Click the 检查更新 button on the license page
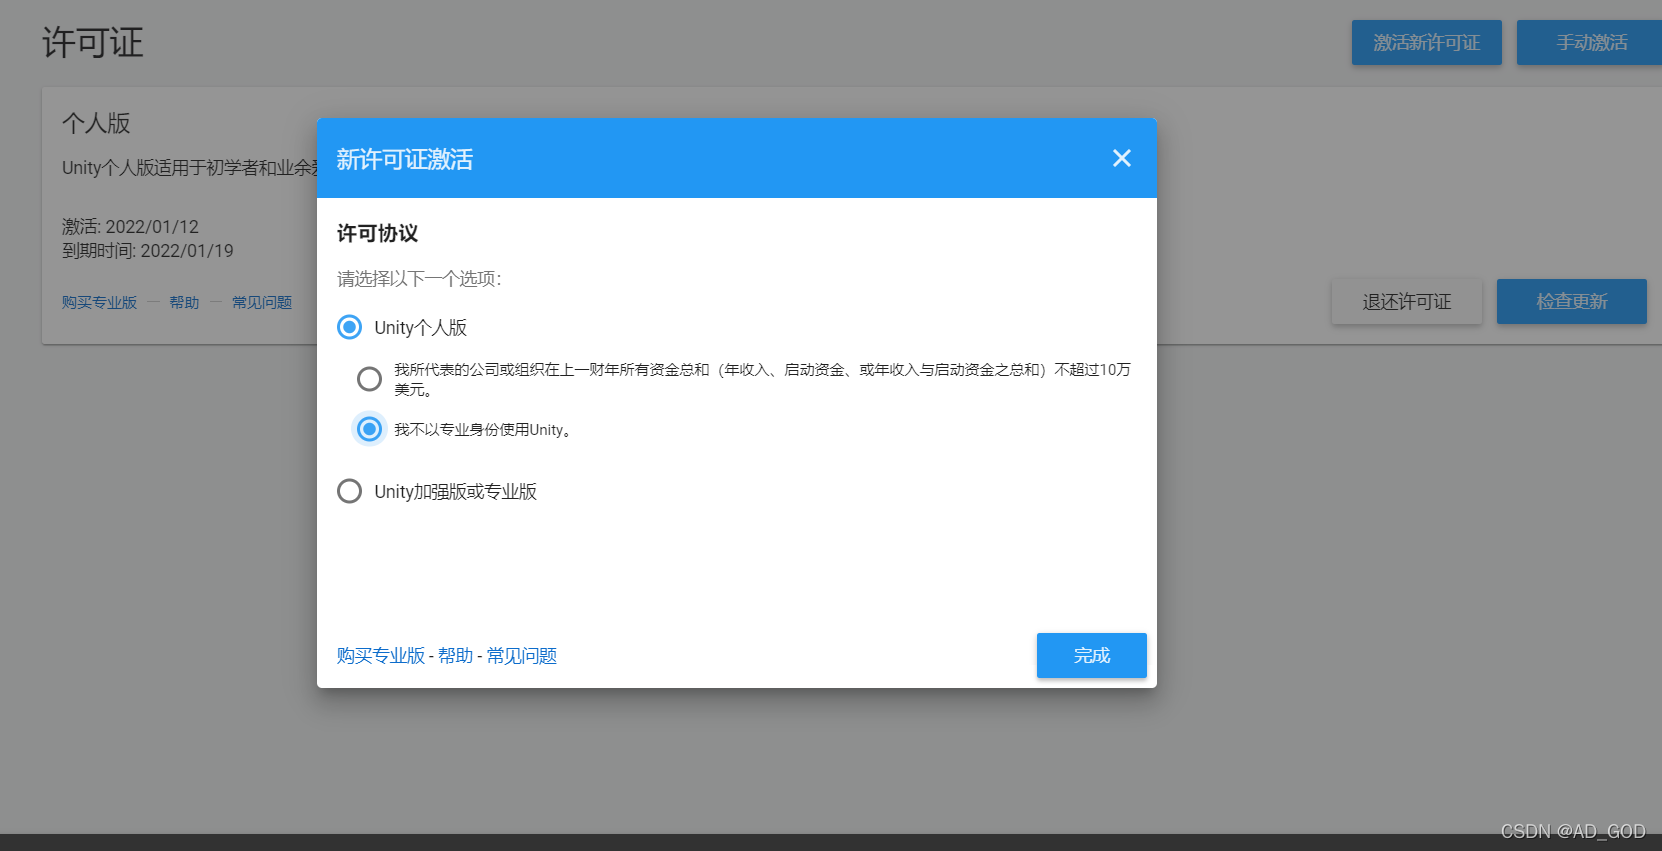1662x851 pixels. coord(1571,302)
